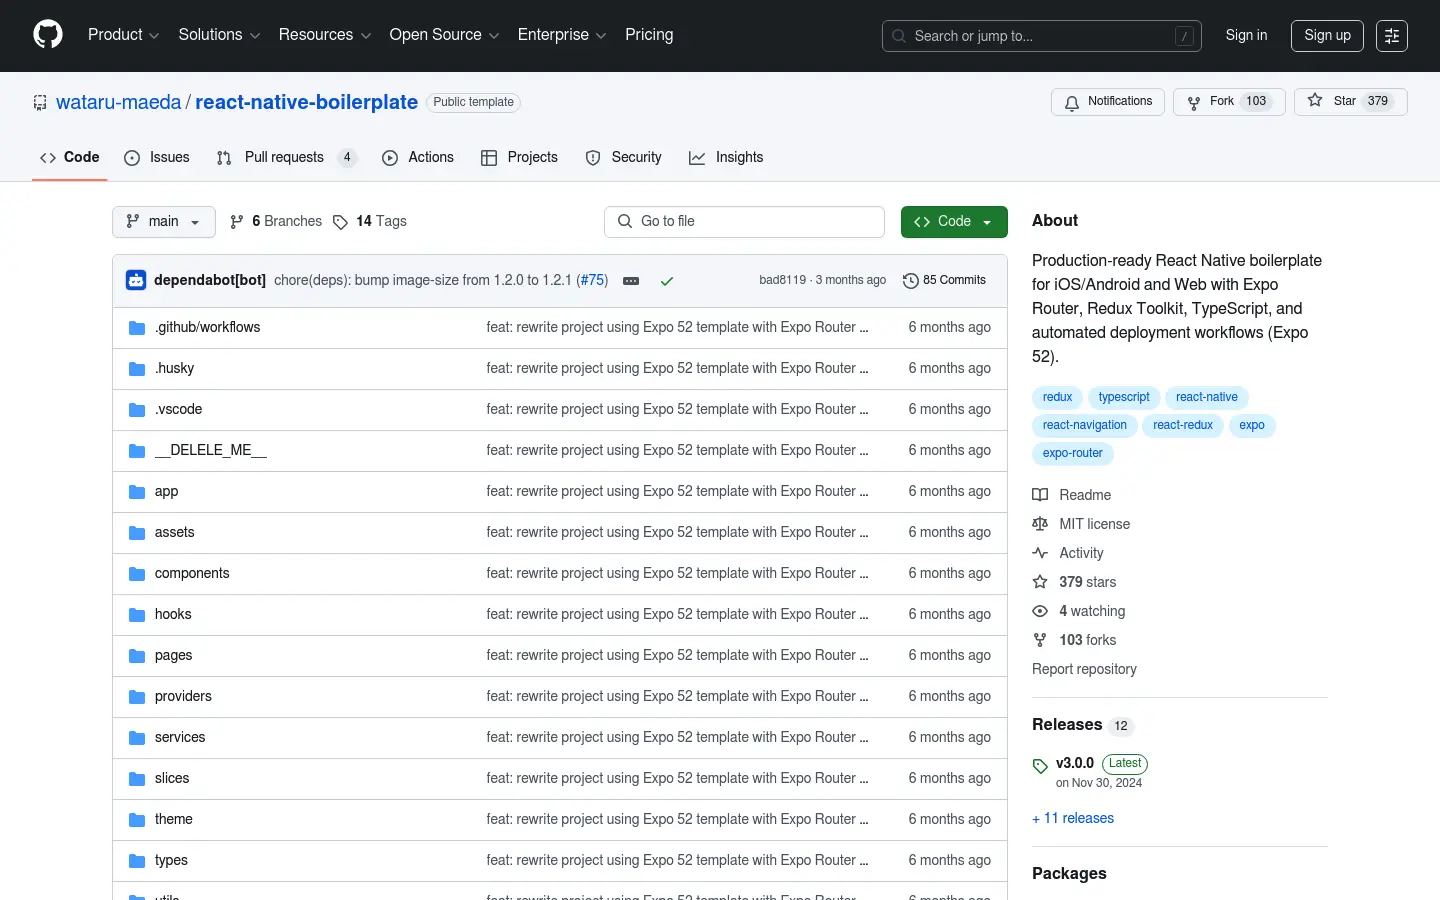
Task: Open the expo-router topic tag
Action: click(x=1072, y=453)
